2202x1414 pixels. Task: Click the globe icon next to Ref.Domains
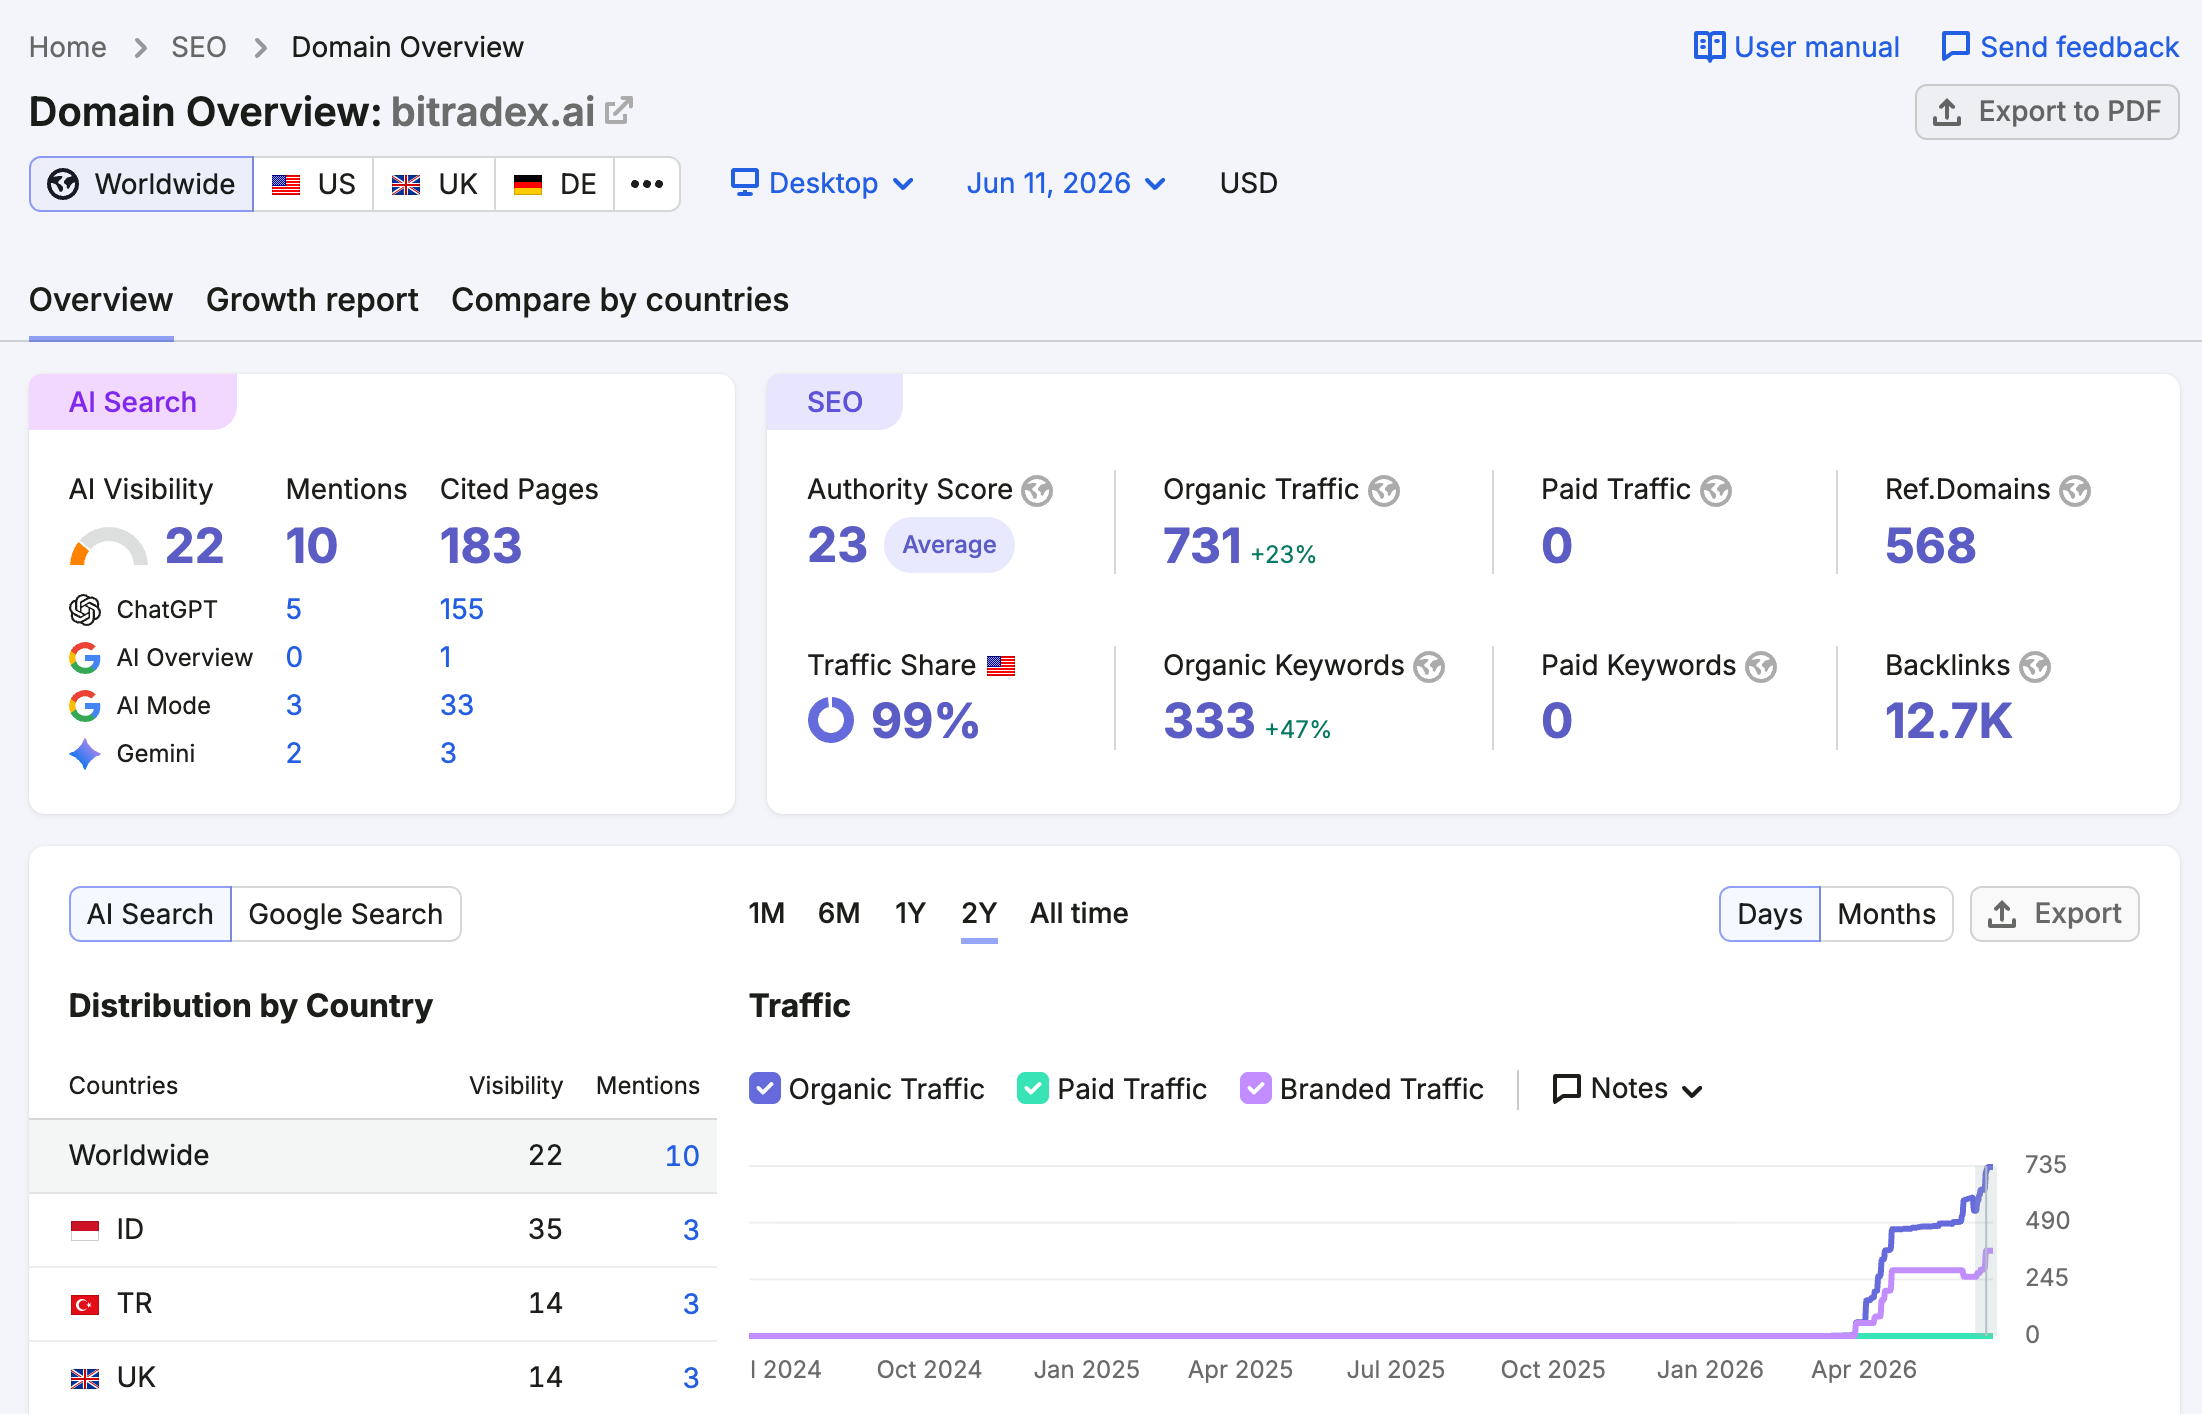pos(2075,490)
